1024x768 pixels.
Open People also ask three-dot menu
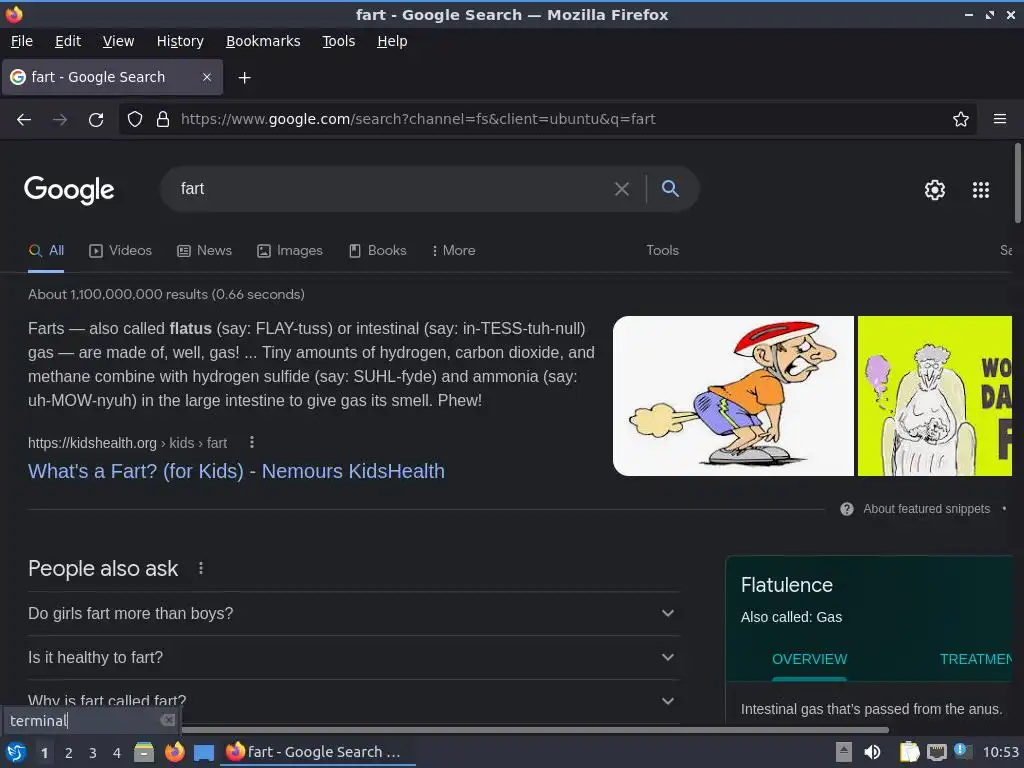[x=201, y=568]
